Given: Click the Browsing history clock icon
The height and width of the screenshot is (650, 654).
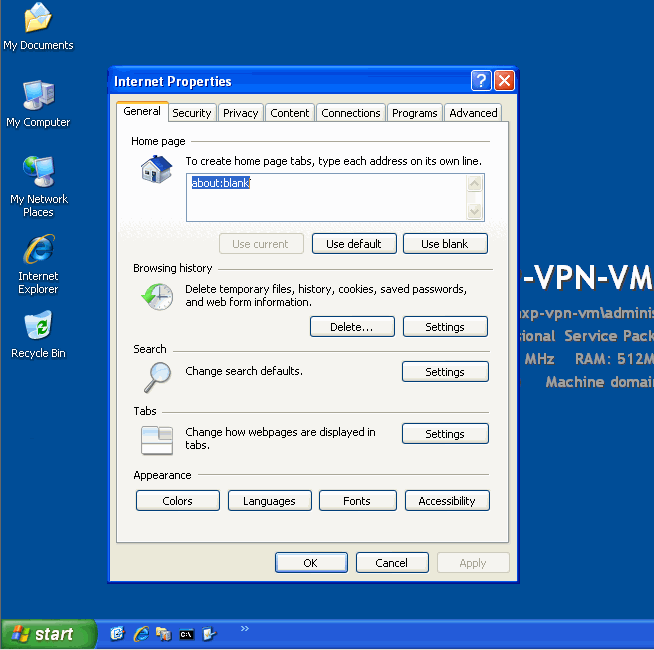Looking at the screenshot, I should [x=157, y=296].
